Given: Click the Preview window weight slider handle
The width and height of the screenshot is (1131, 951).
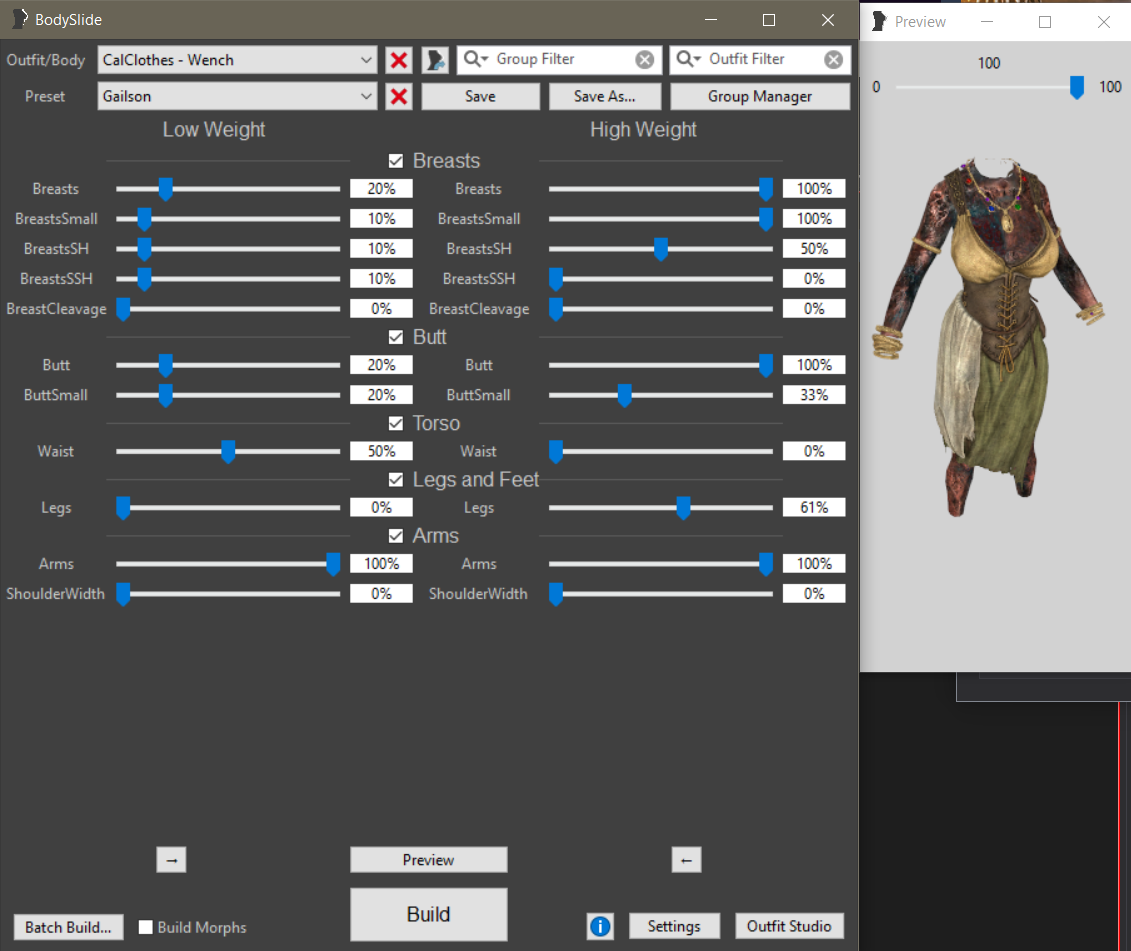Looking at the screenshot, I should pos(1076,87).
